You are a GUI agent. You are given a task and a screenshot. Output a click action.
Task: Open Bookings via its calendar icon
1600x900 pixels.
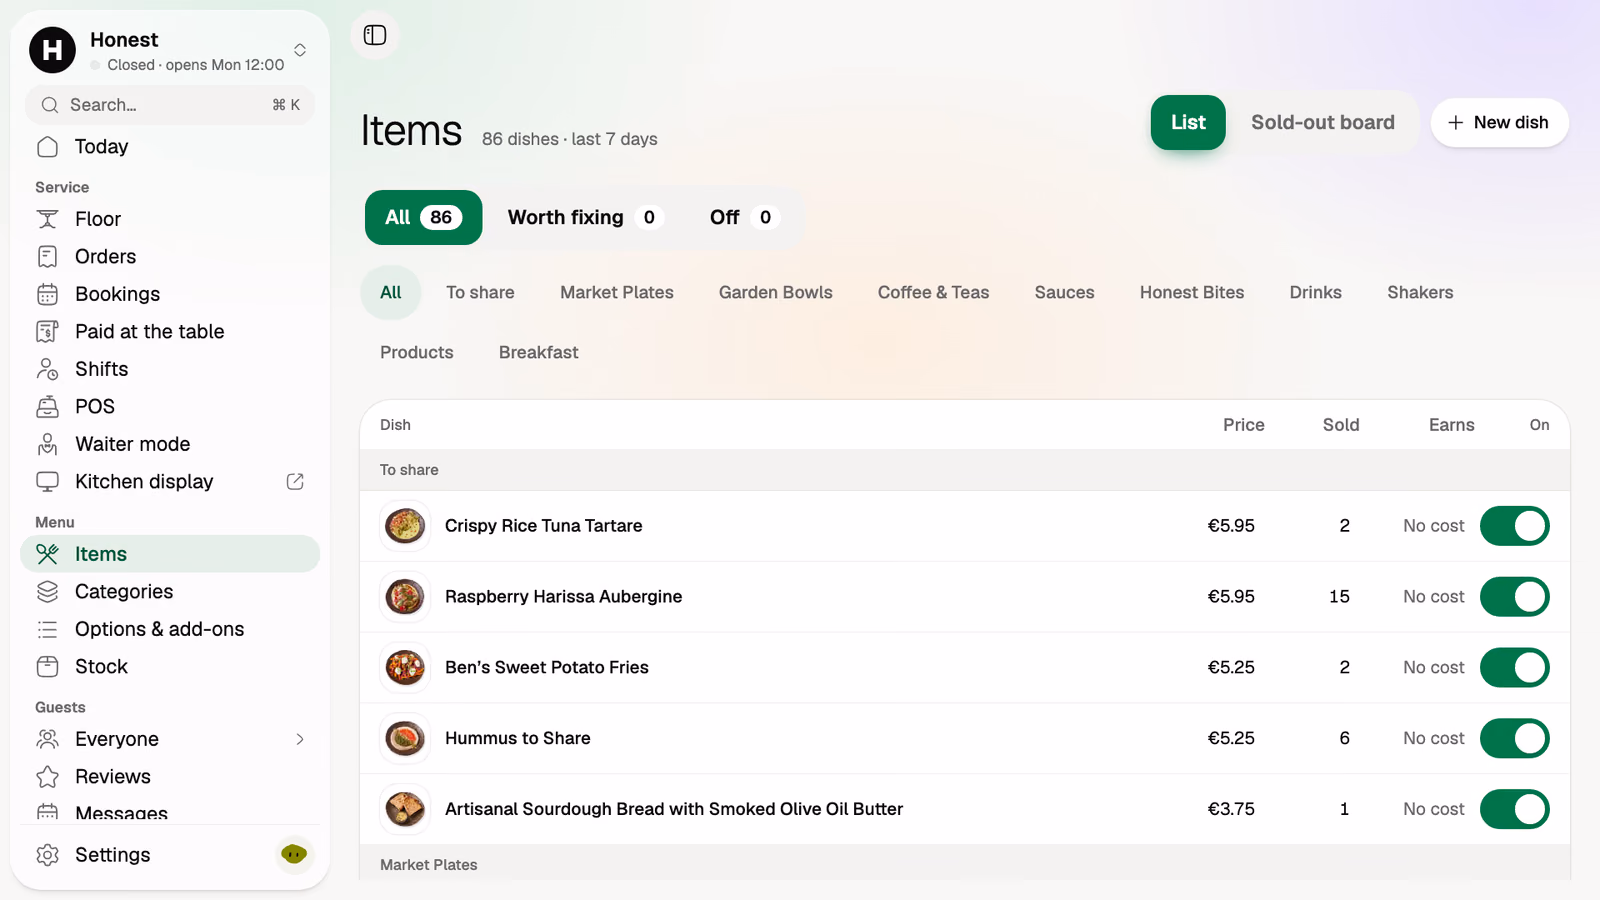47,294
